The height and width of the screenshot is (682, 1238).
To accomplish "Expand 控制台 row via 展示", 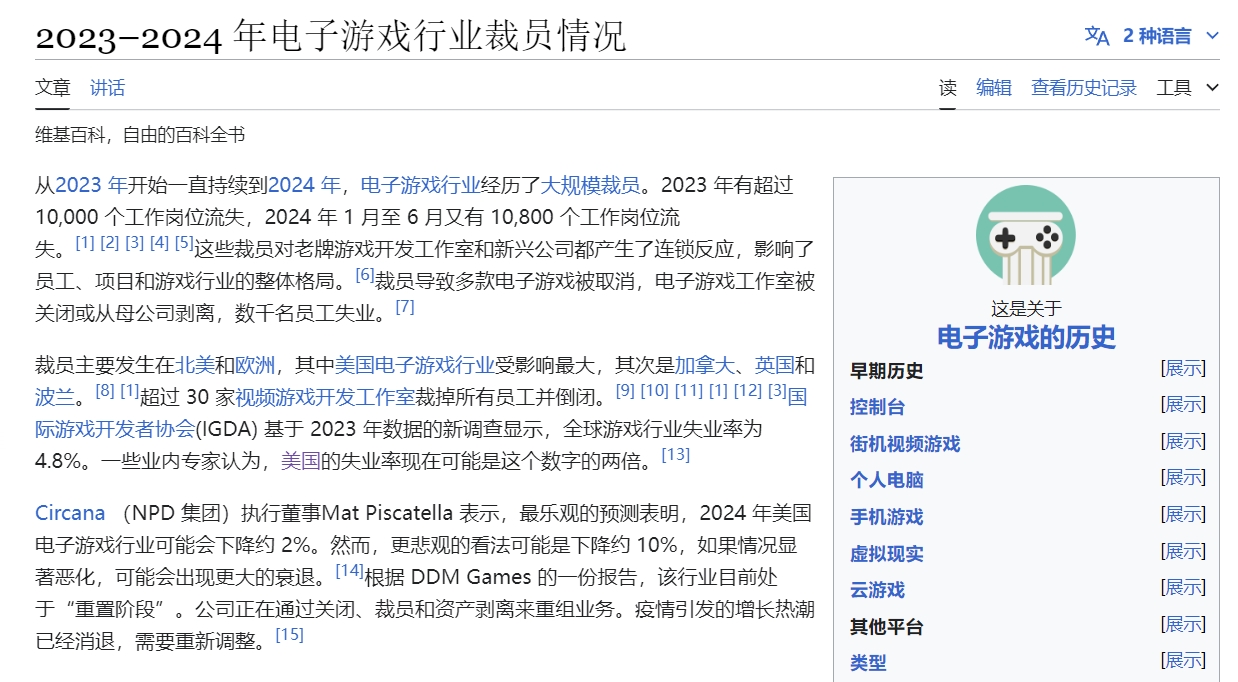I will tap(1183, 405).
